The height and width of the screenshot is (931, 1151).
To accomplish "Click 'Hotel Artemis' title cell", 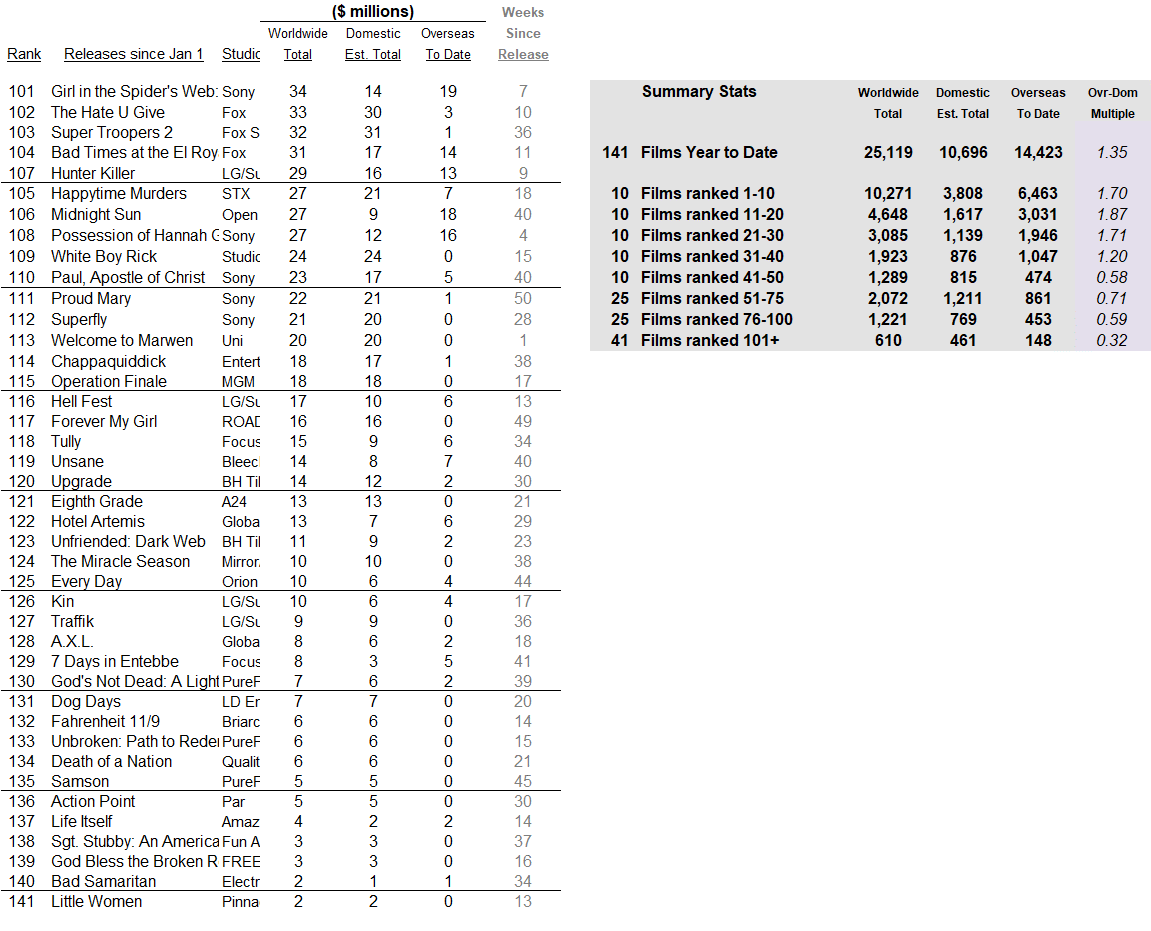I will 98,521.
